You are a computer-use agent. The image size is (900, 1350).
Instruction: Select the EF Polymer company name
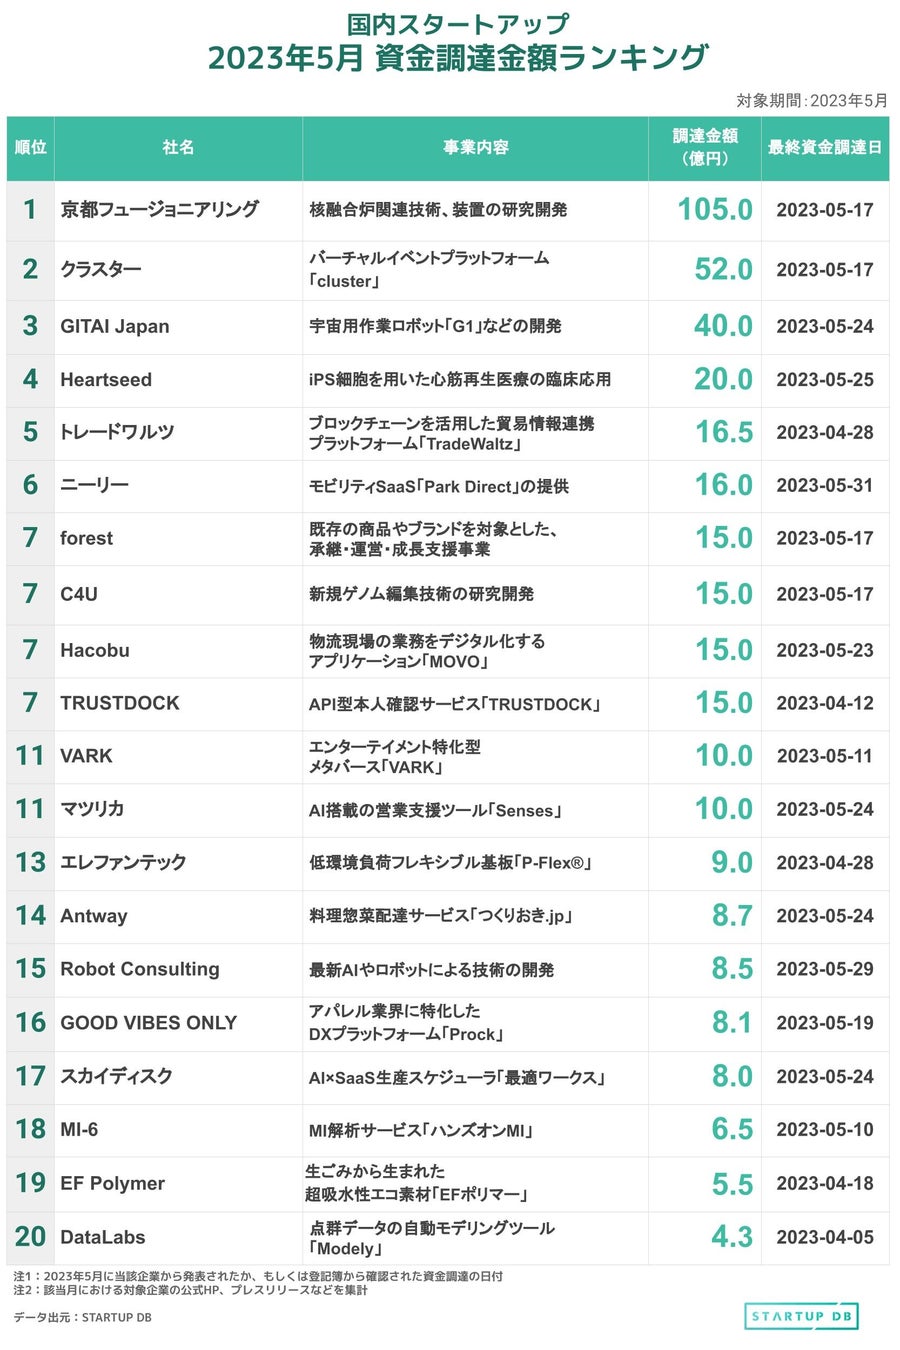coord(112,1183)
